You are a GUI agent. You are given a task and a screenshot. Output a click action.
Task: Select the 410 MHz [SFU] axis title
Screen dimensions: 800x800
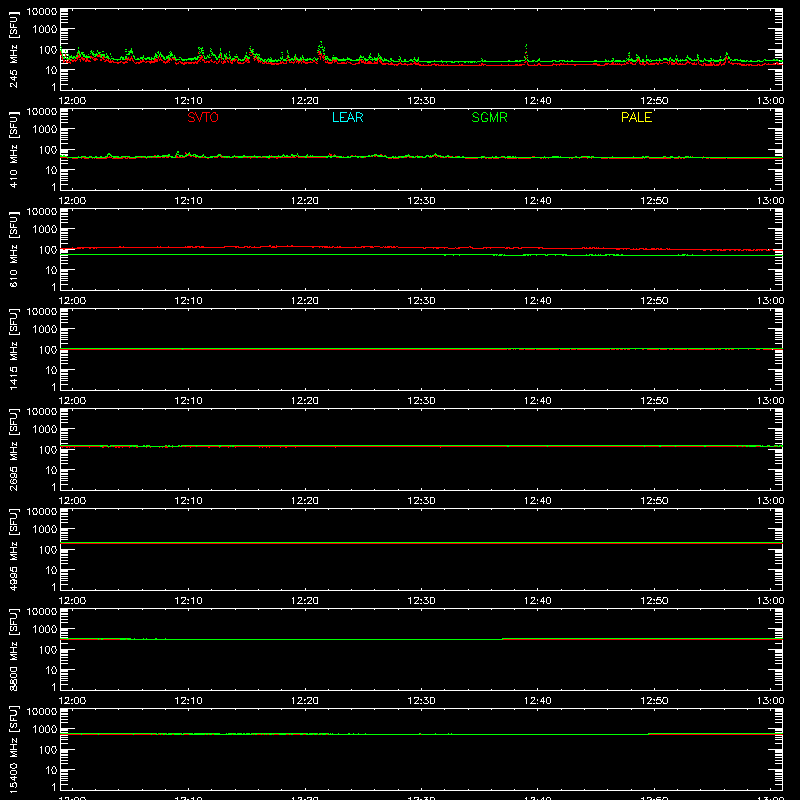13,149
